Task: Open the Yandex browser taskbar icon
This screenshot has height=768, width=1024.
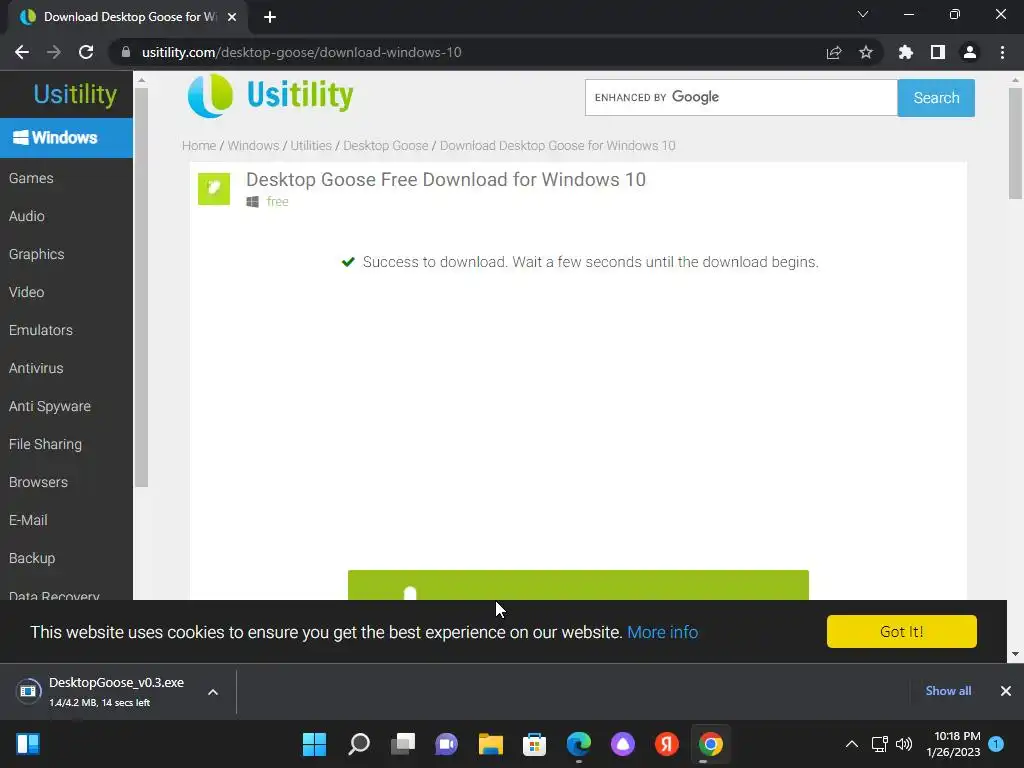Action: click(667, 744)
